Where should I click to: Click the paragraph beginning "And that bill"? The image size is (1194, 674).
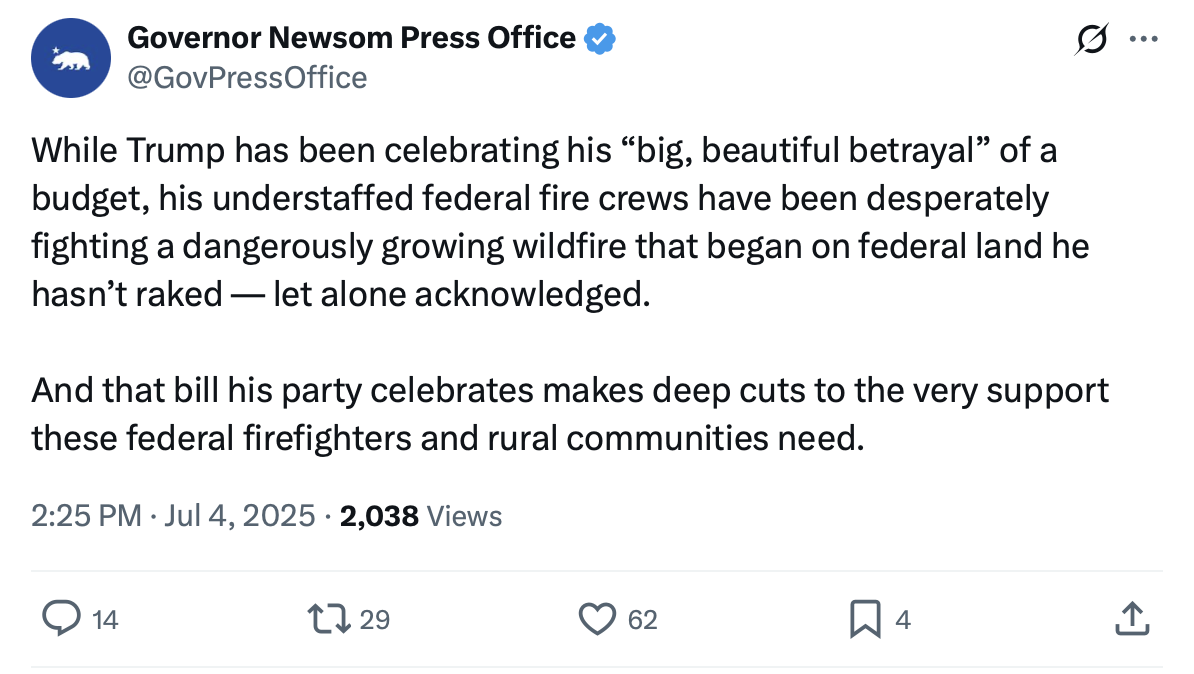point(570,413)
